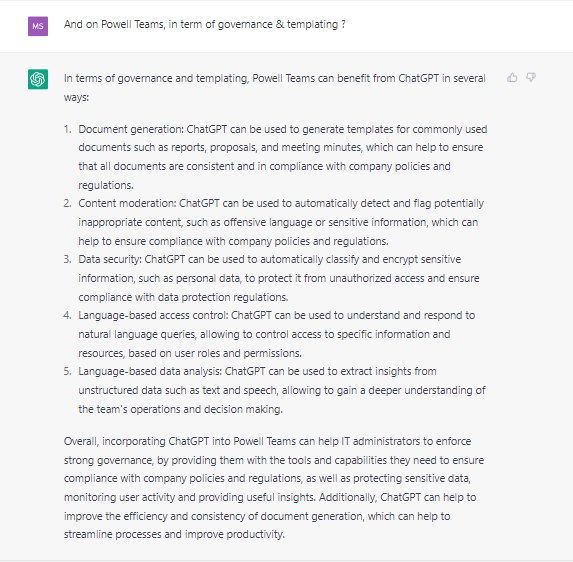
Task: Click the green ChatGPT logo avatar
Action: click(38, 79)
